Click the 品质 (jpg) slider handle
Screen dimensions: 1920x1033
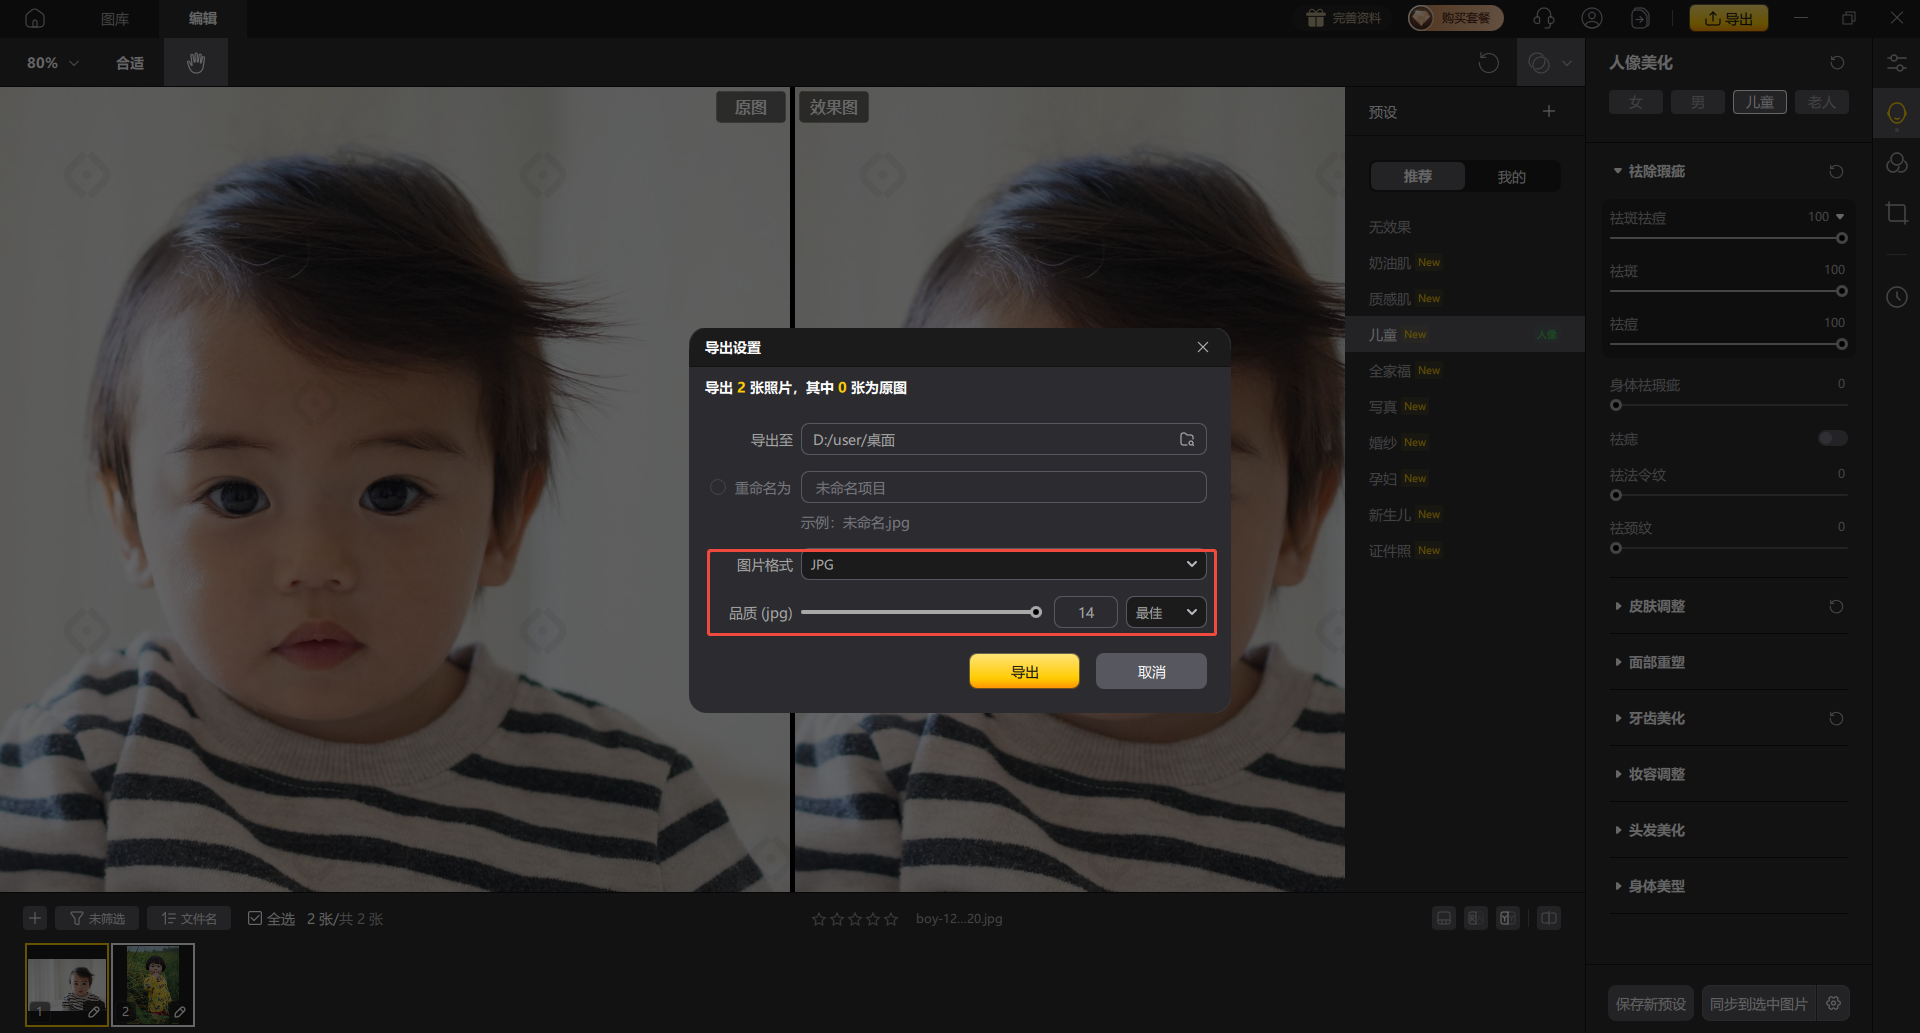(1036, 612)
